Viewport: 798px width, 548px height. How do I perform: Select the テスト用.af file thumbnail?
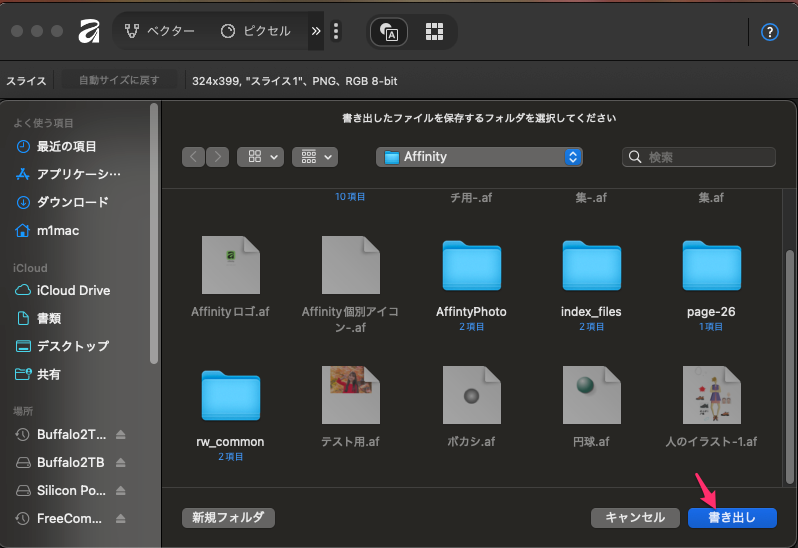[x=351, y=394]
